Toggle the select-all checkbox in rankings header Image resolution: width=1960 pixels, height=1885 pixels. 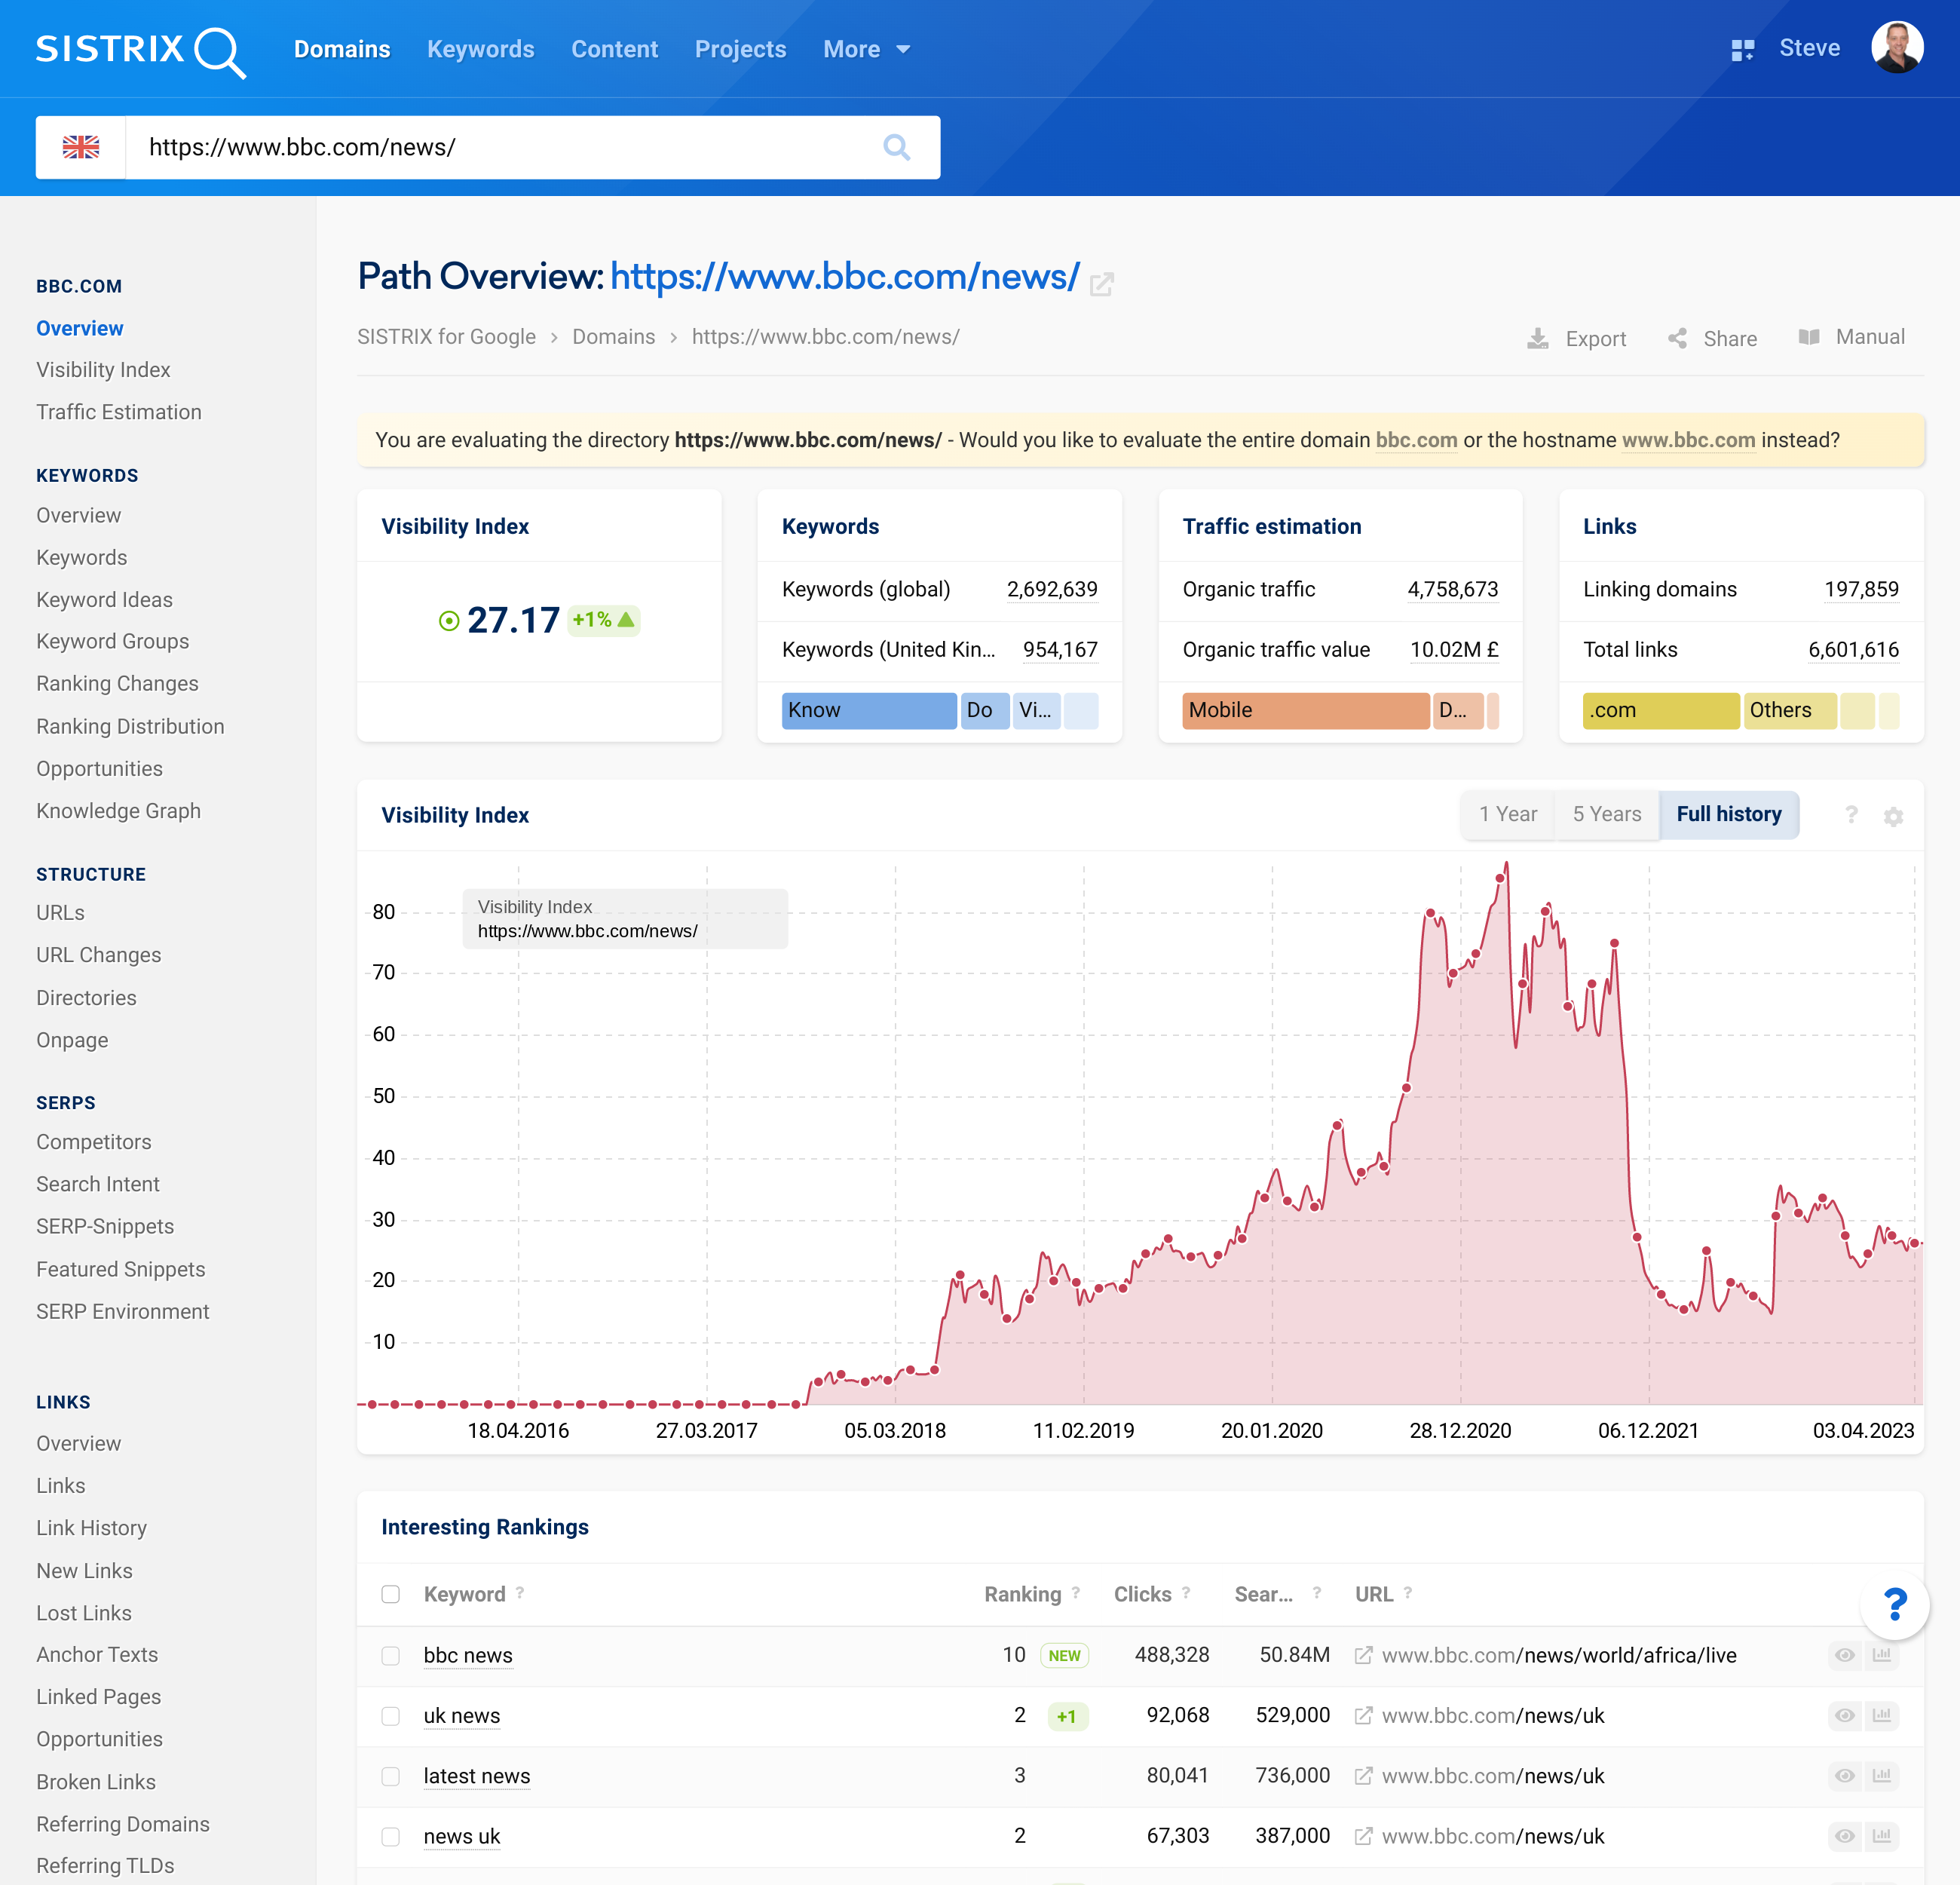[390, 1594]
